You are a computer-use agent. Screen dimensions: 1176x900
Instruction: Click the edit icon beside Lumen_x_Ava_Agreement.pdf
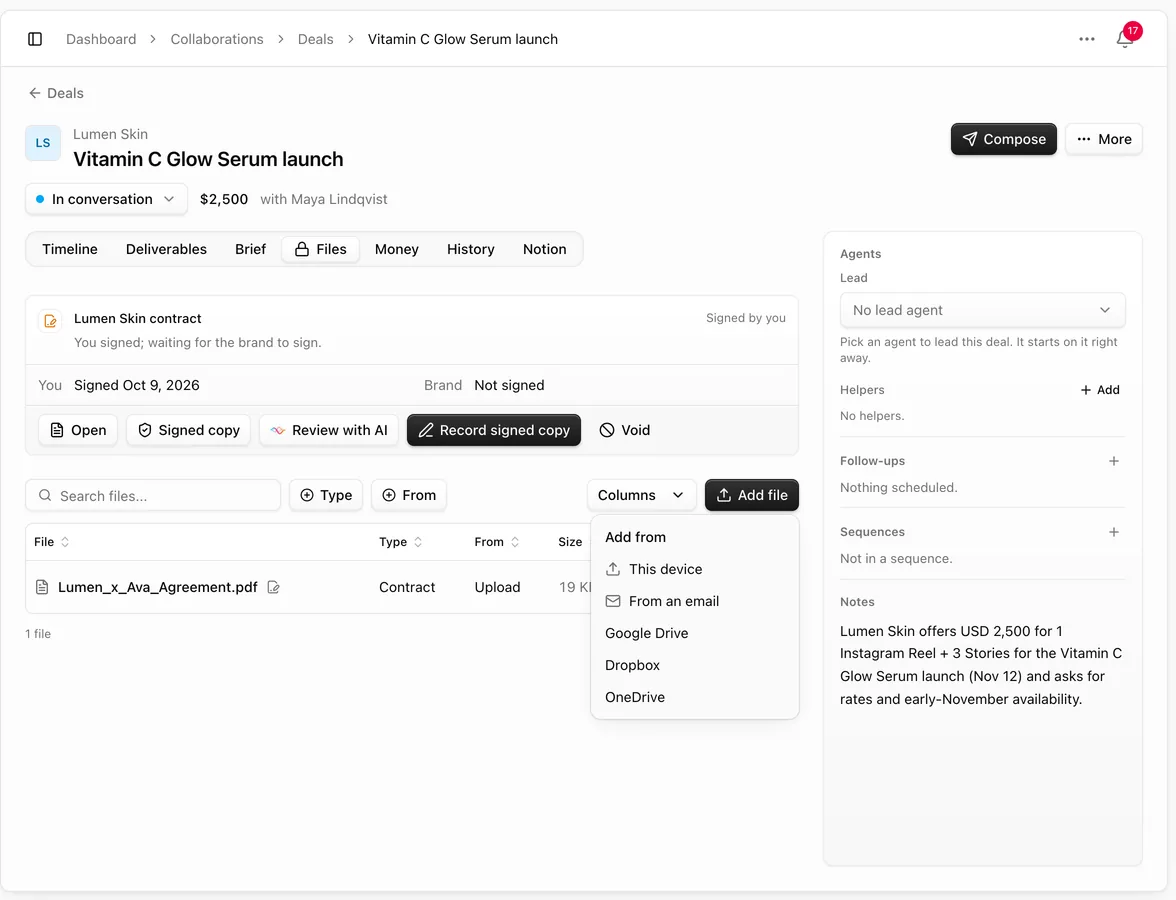coord(274,587)
